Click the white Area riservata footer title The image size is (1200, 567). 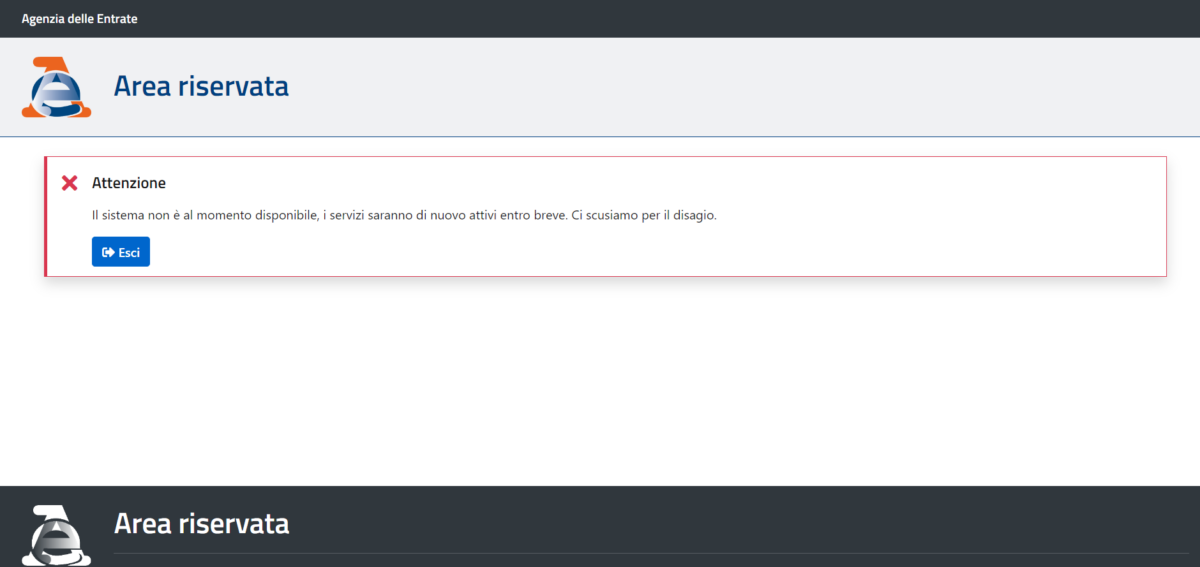point(201,523)
